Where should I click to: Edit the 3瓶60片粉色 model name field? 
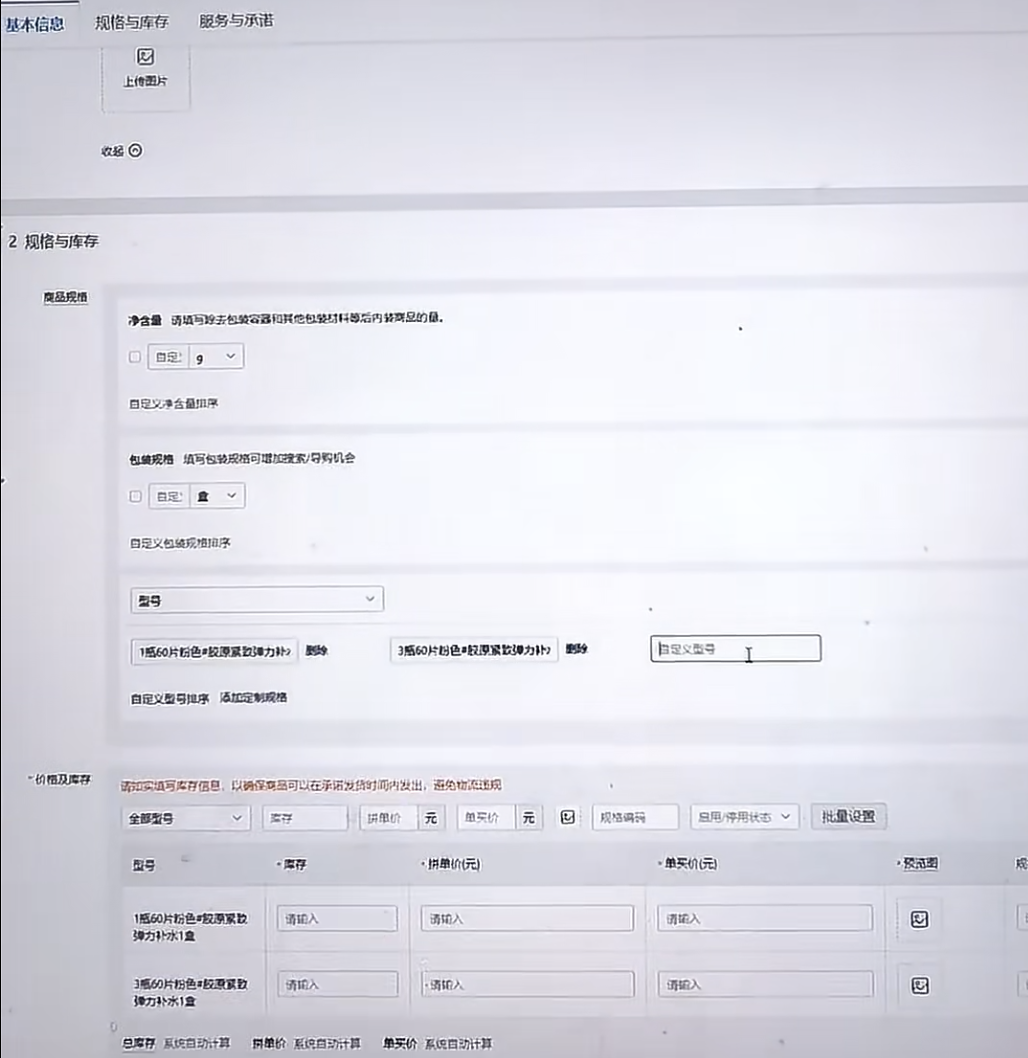pyautogui.click(x=474, y=650)
